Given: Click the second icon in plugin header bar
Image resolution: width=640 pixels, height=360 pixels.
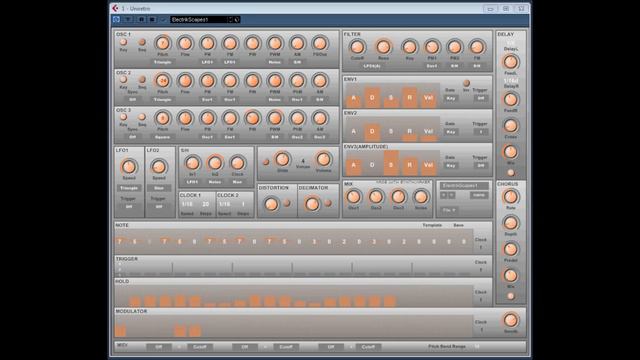Looking at the screenshot, I should coord(128,20).
